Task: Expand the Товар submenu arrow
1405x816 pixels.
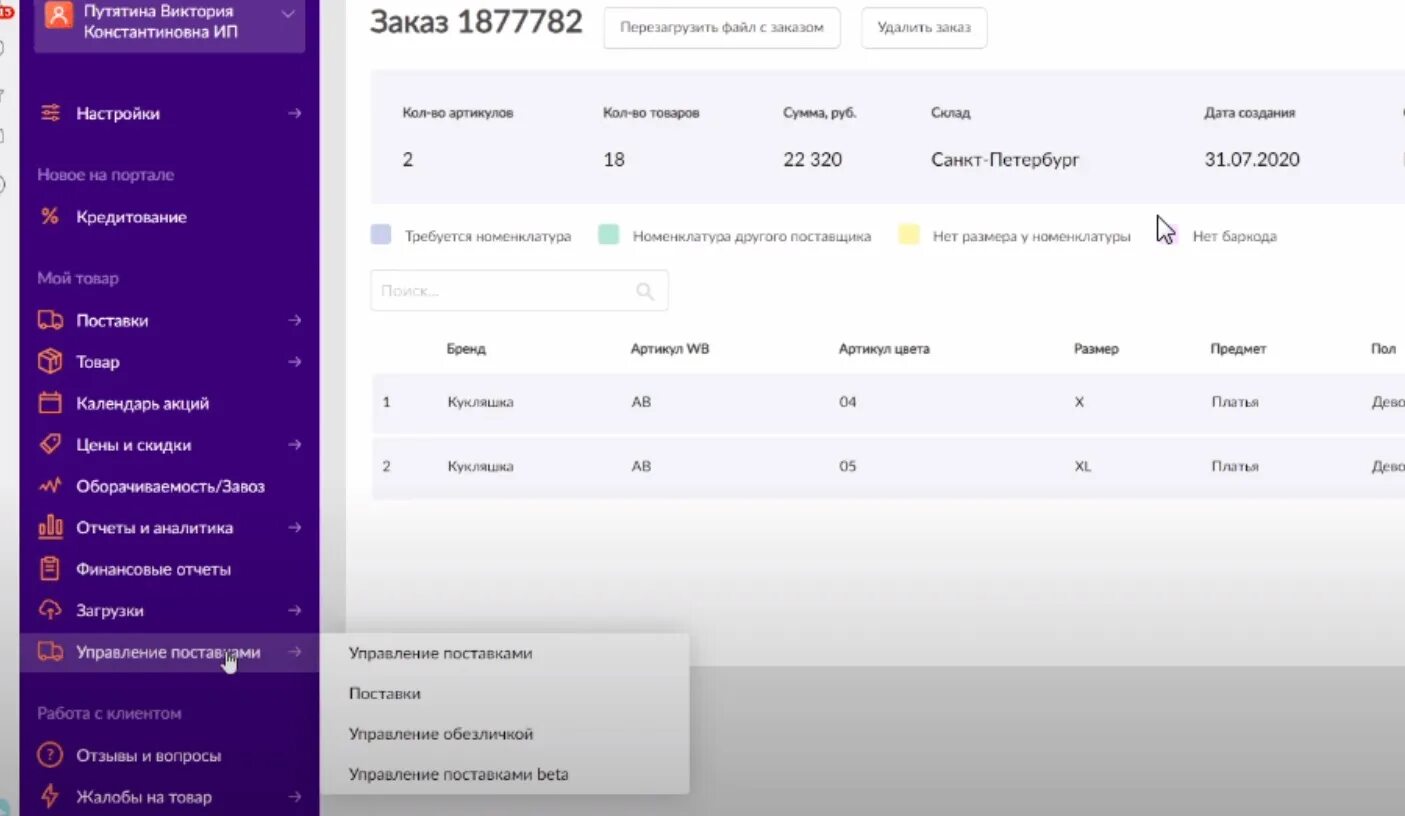Action: pyautogui.click(x=294, y=361)
